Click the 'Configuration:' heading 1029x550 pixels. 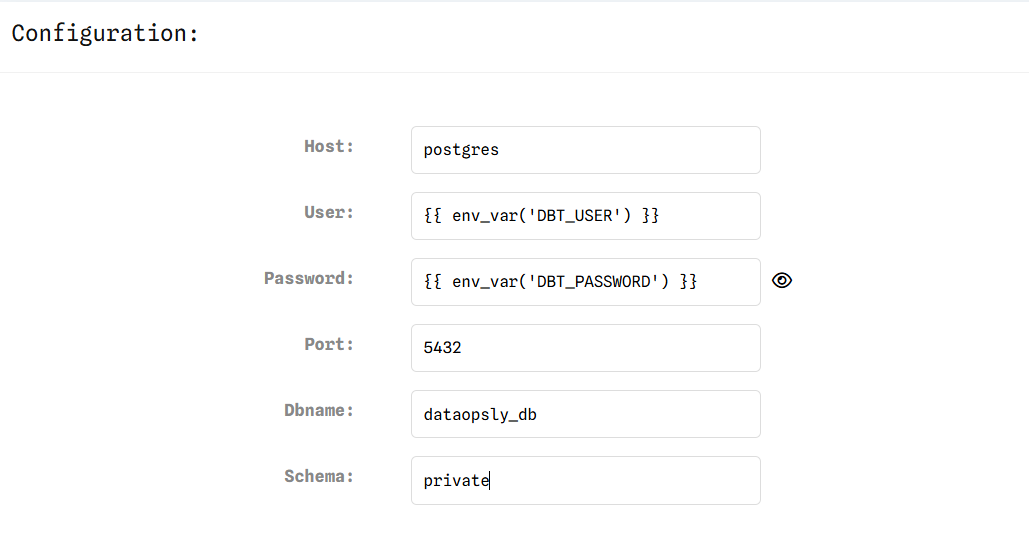click(105, 33)
